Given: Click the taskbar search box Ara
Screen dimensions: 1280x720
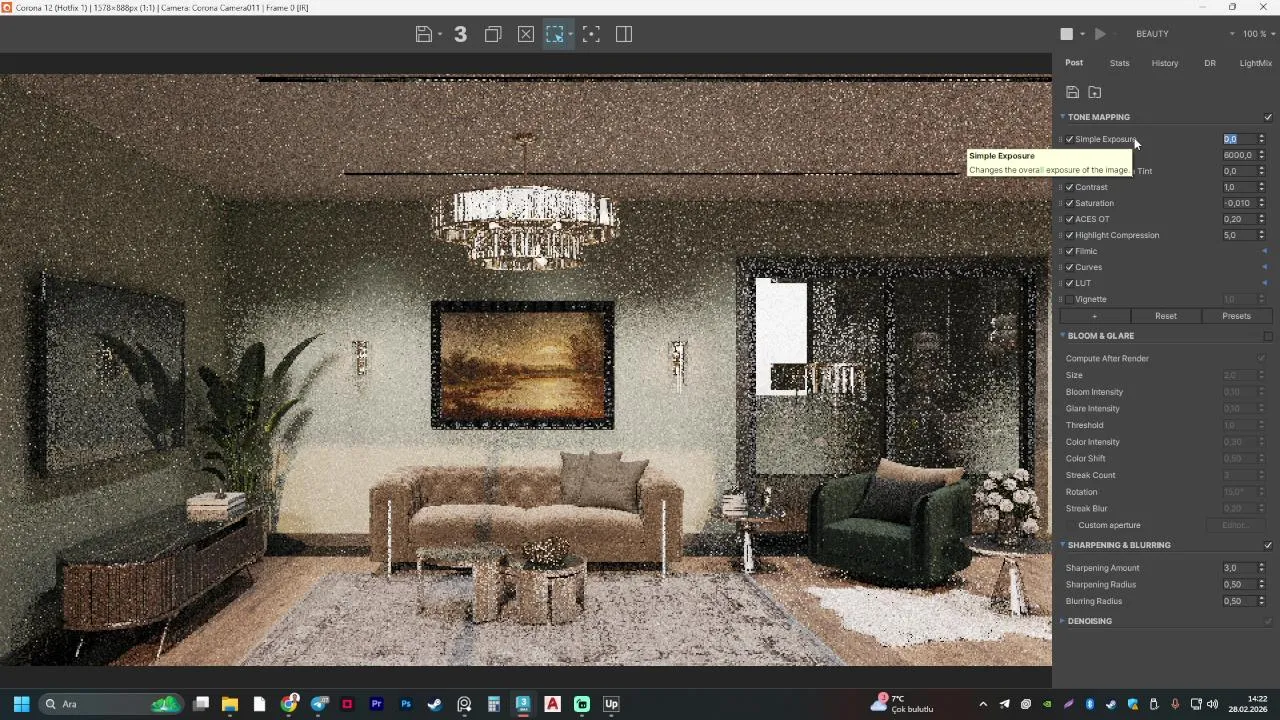Looking at the screenshot, I should [112, 704].
